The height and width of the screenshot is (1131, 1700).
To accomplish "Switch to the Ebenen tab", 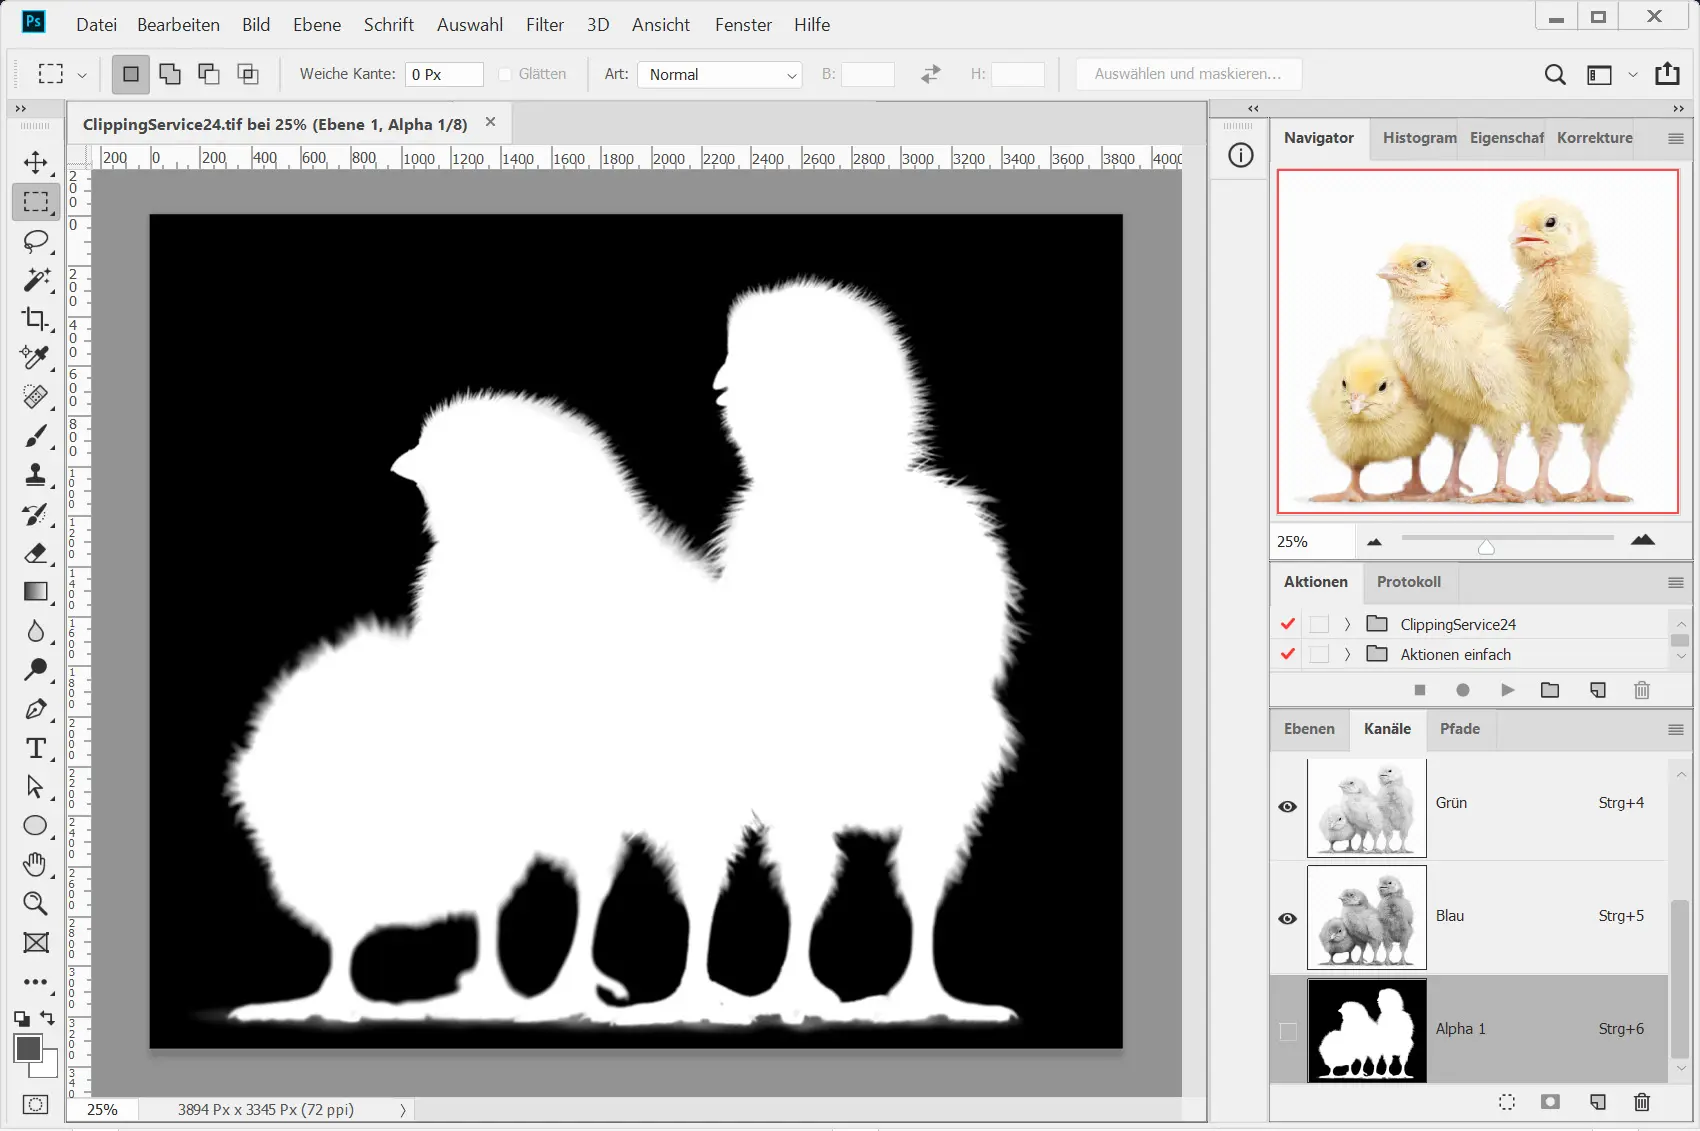I will 1309,729.
